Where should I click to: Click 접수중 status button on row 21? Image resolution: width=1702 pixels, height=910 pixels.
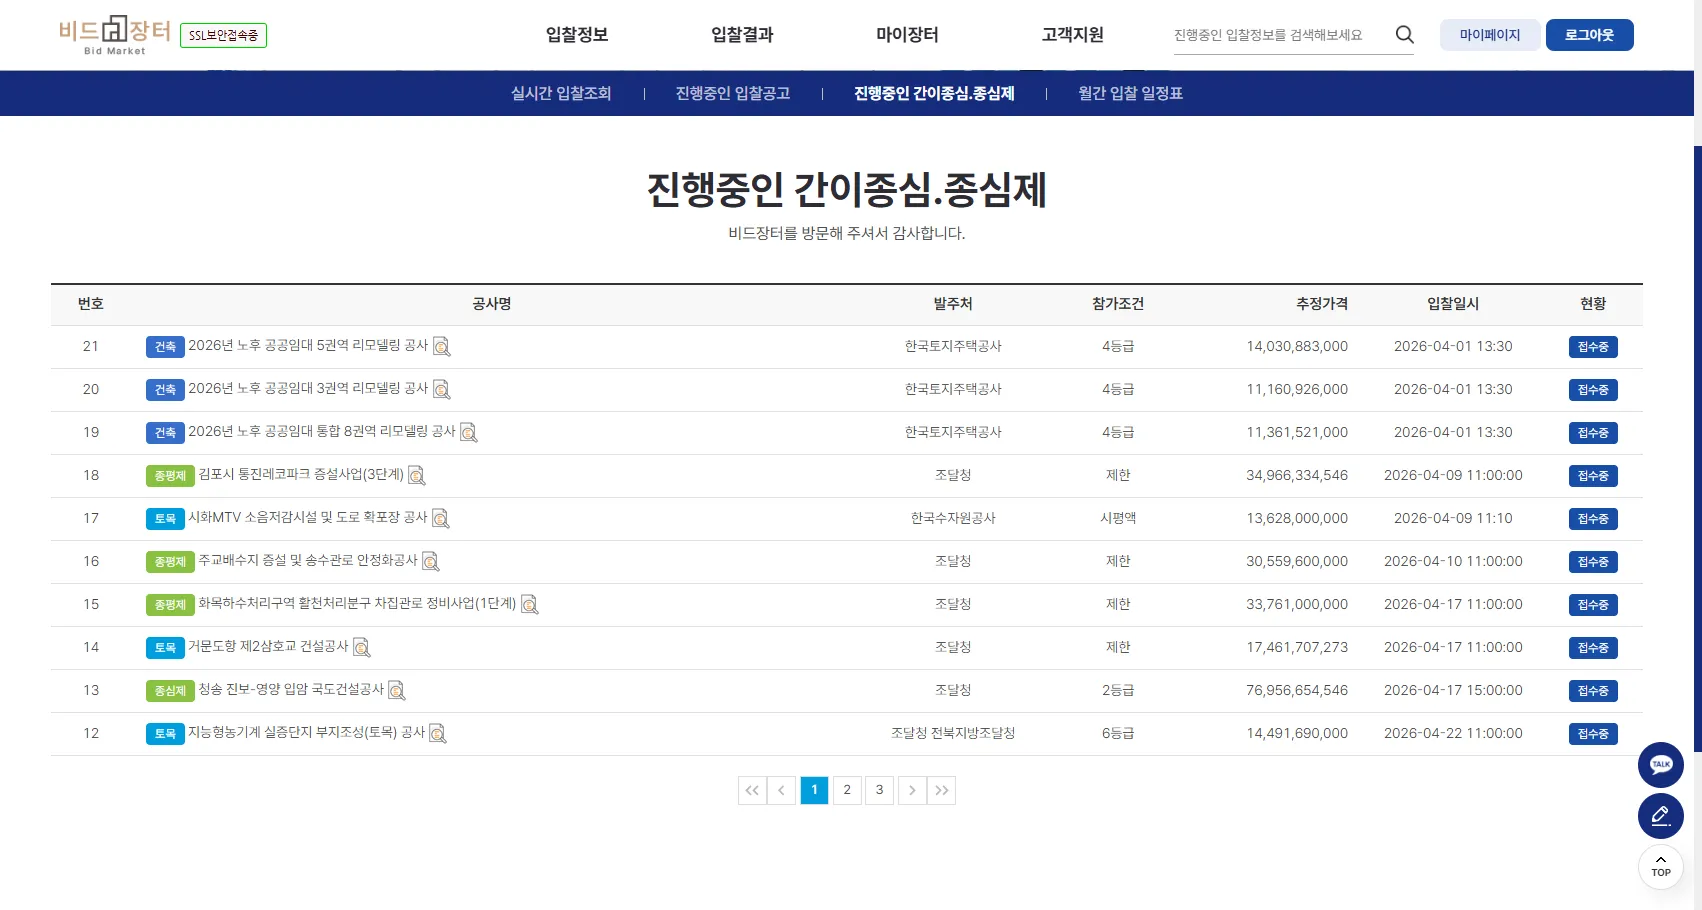pyautogui.click(x=1593, y=347)
